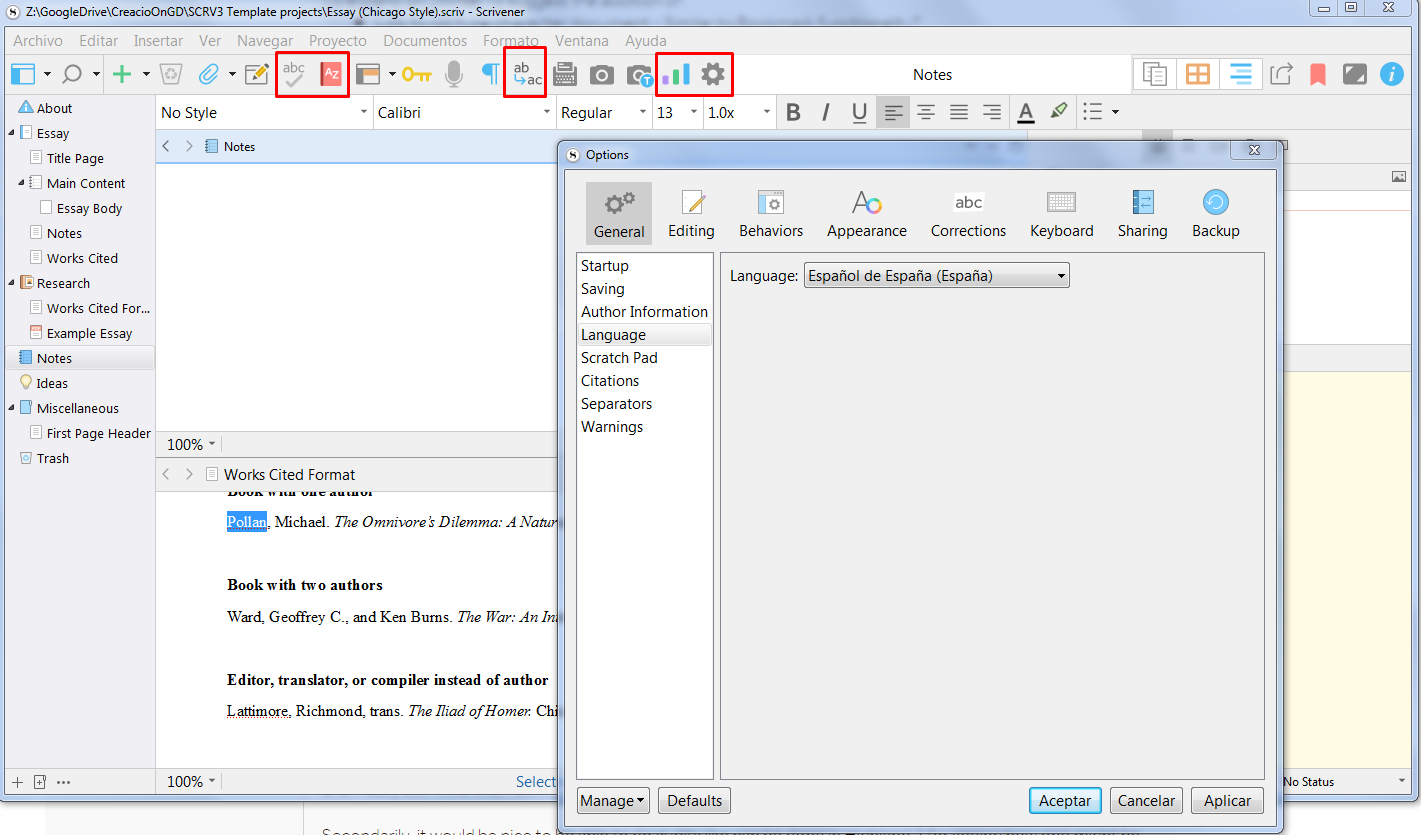1421x835 pixels.
Task: Toggle Bold formatting
Action: 793,113
